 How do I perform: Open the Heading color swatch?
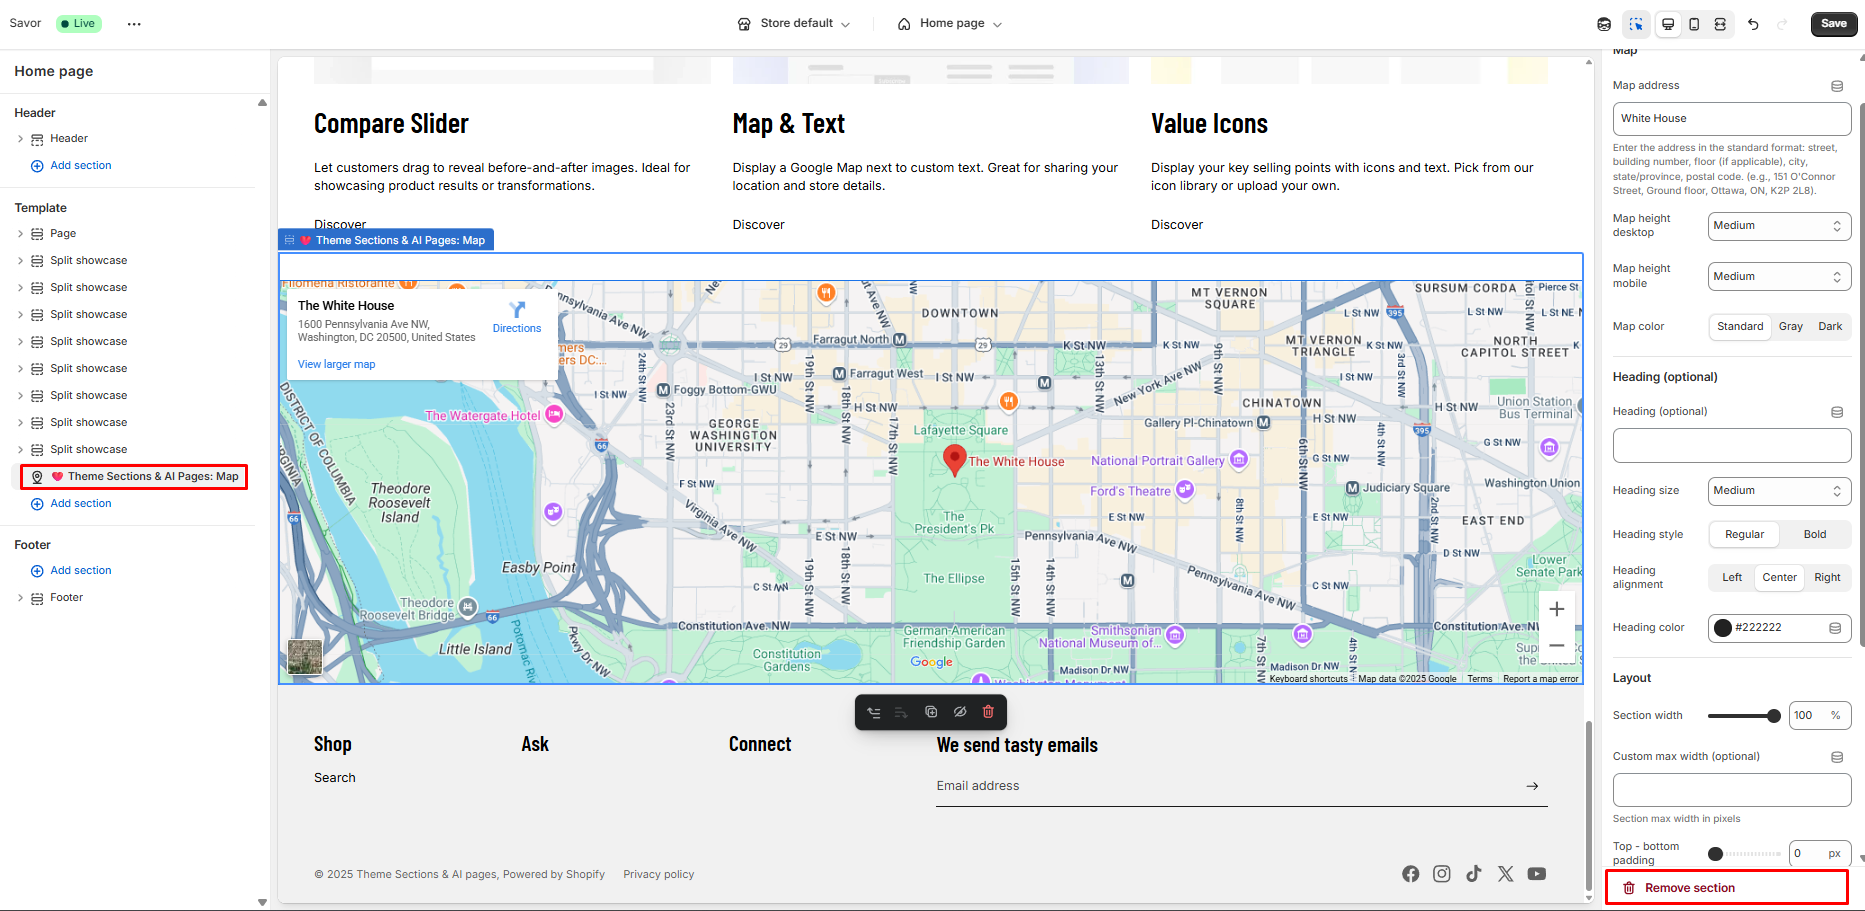click(1723, 628)
